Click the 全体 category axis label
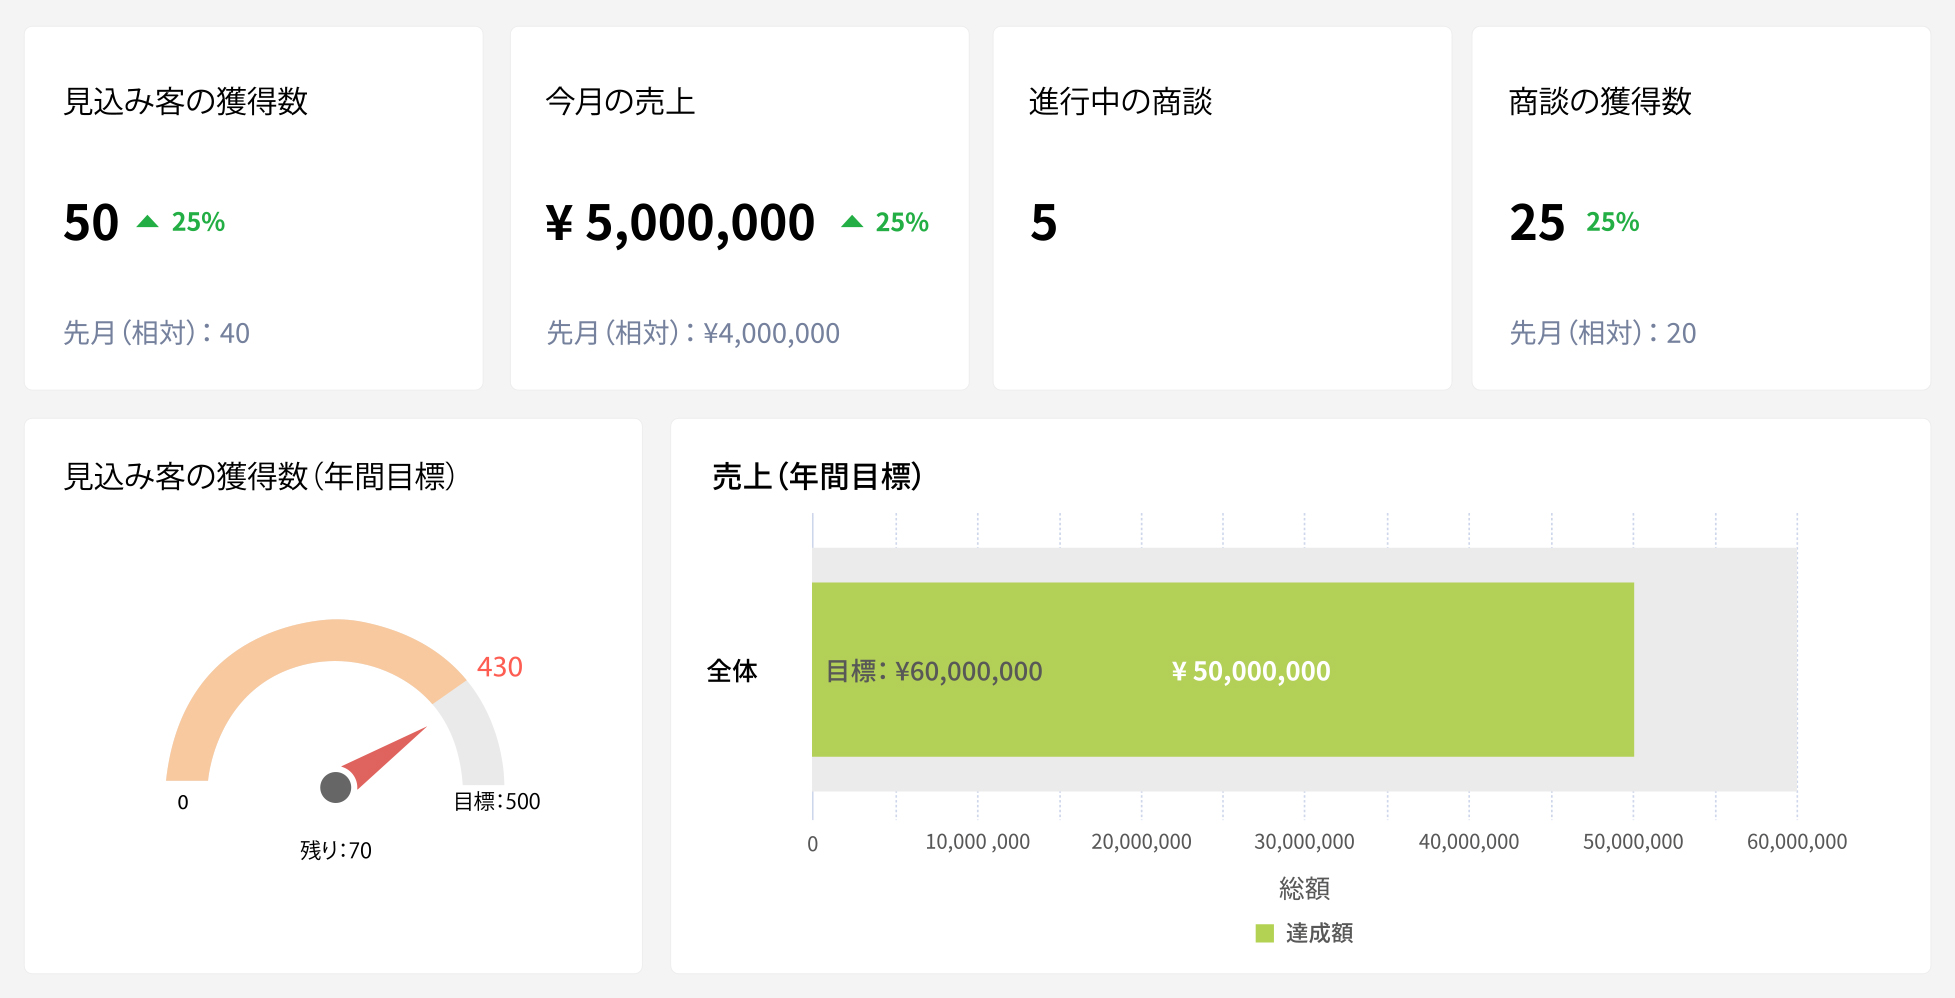The width and height of the screenshot is (1955, 998). pyautogui.click(x=732, y=671)
